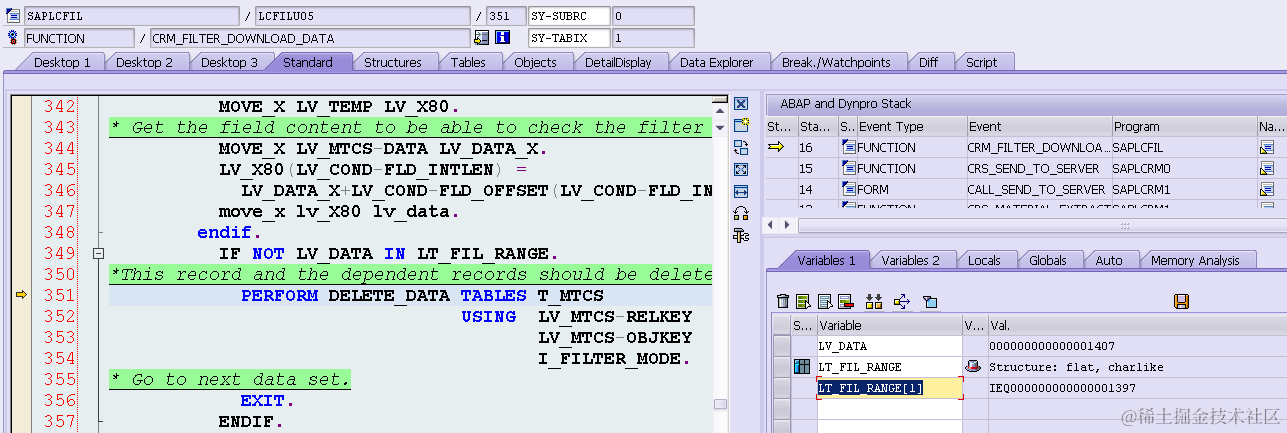The width and height of the screenshot is (1287, 433).
Task: Click the stack panel scroll-left arrow
Action: tap(770, 225)
